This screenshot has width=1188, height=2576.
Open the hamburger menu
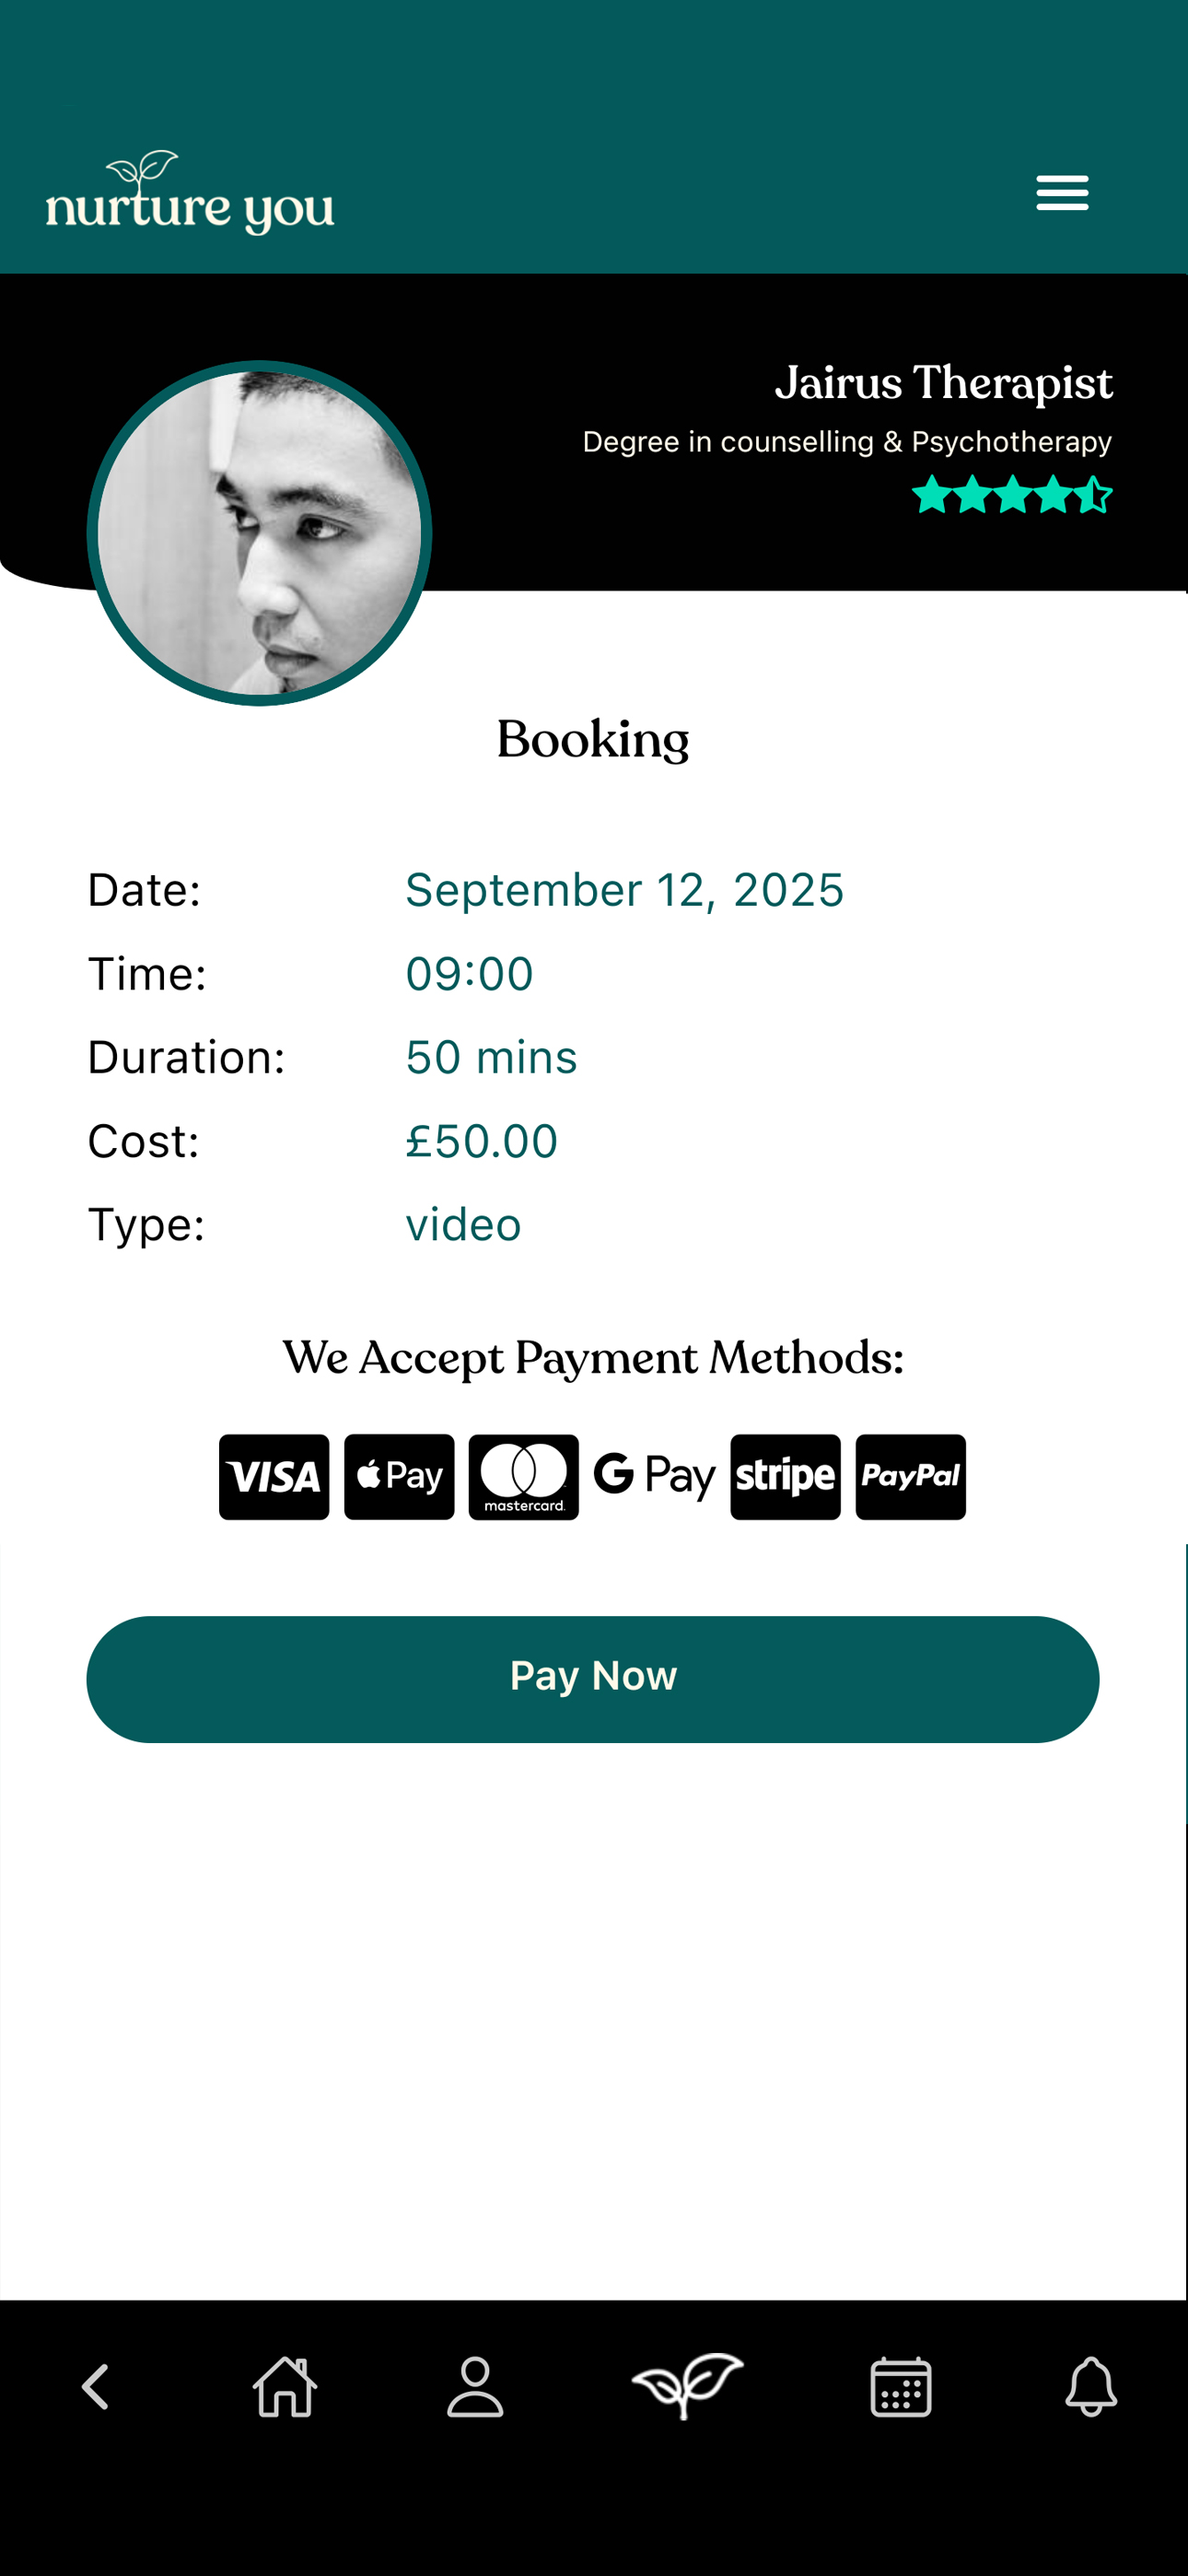(x=1062, y=192)
